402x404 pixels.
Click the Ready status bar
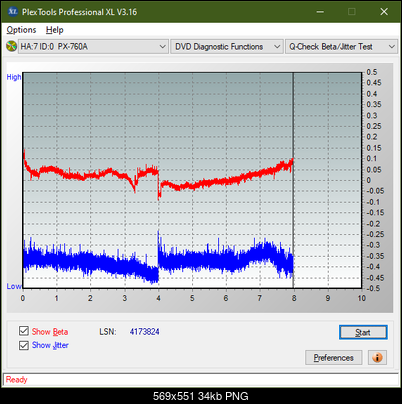[201, 379]
